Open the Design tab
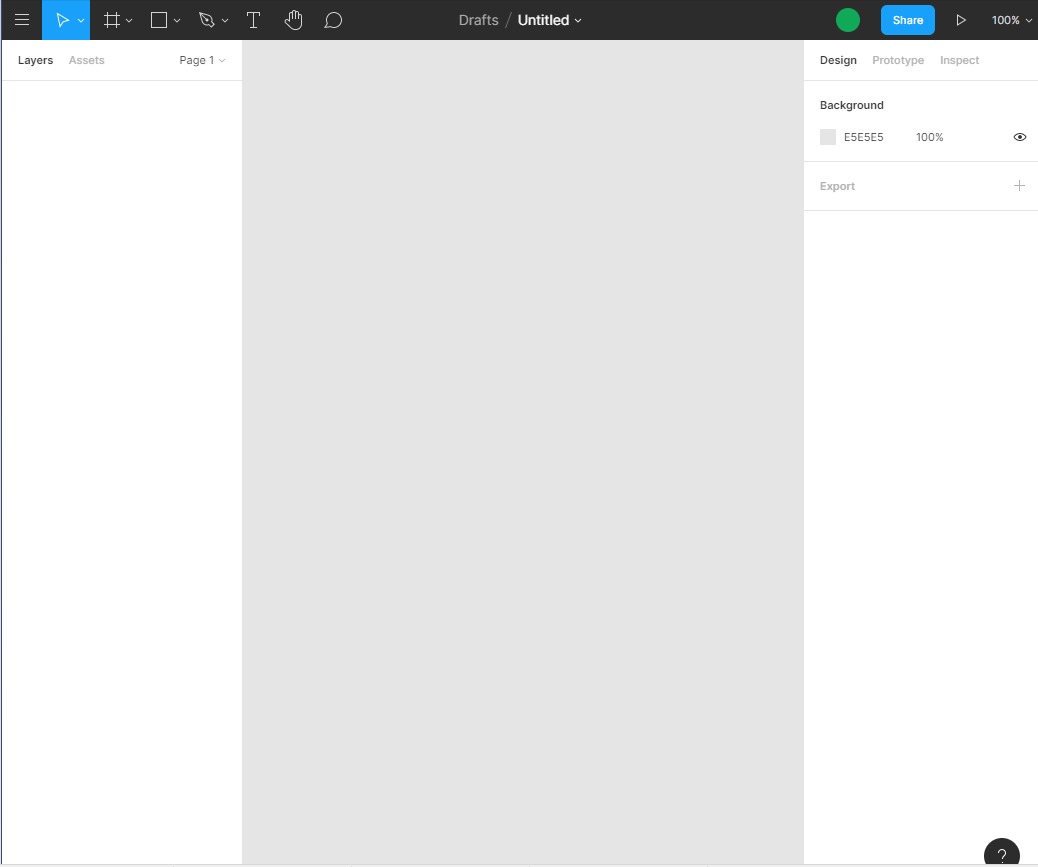1038x867 pixels. pos(838,60)
